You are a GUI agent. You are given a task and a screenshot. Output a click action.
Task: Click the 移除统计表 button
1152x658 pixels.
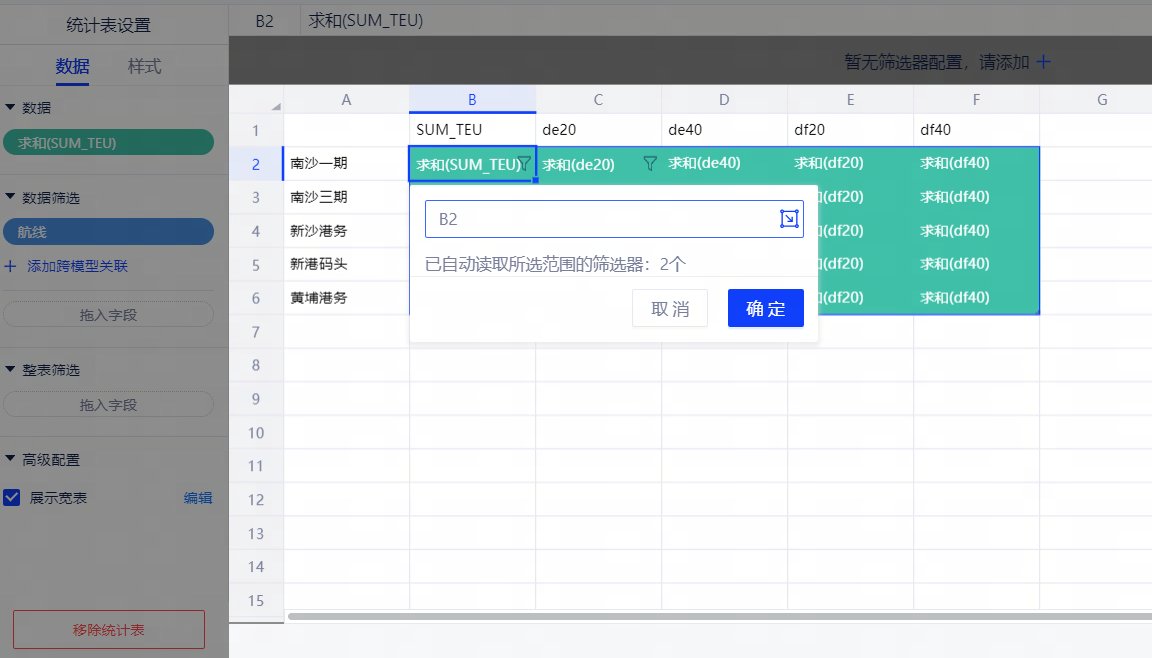coord(108,630)
